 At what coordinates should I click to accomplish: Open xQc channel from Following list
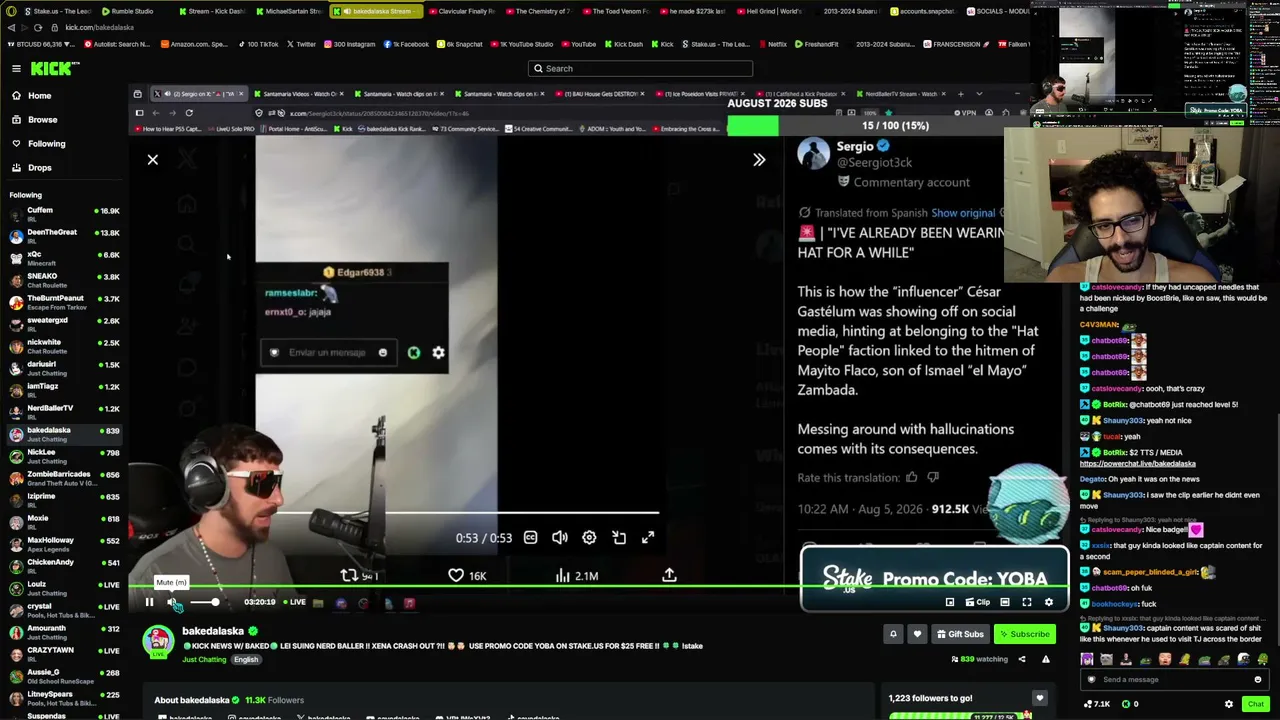coord(64,258)
